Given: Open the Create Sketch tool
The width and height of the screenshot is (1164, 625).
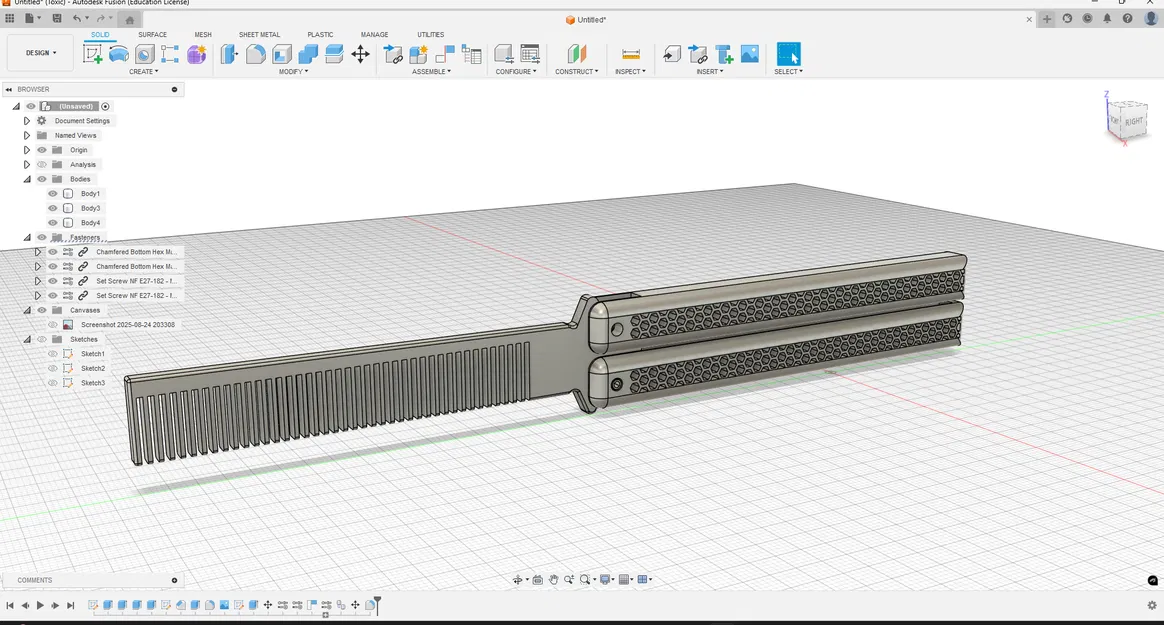Looking at the screenshot, I should pyautogui.click(x=92, y=54).
